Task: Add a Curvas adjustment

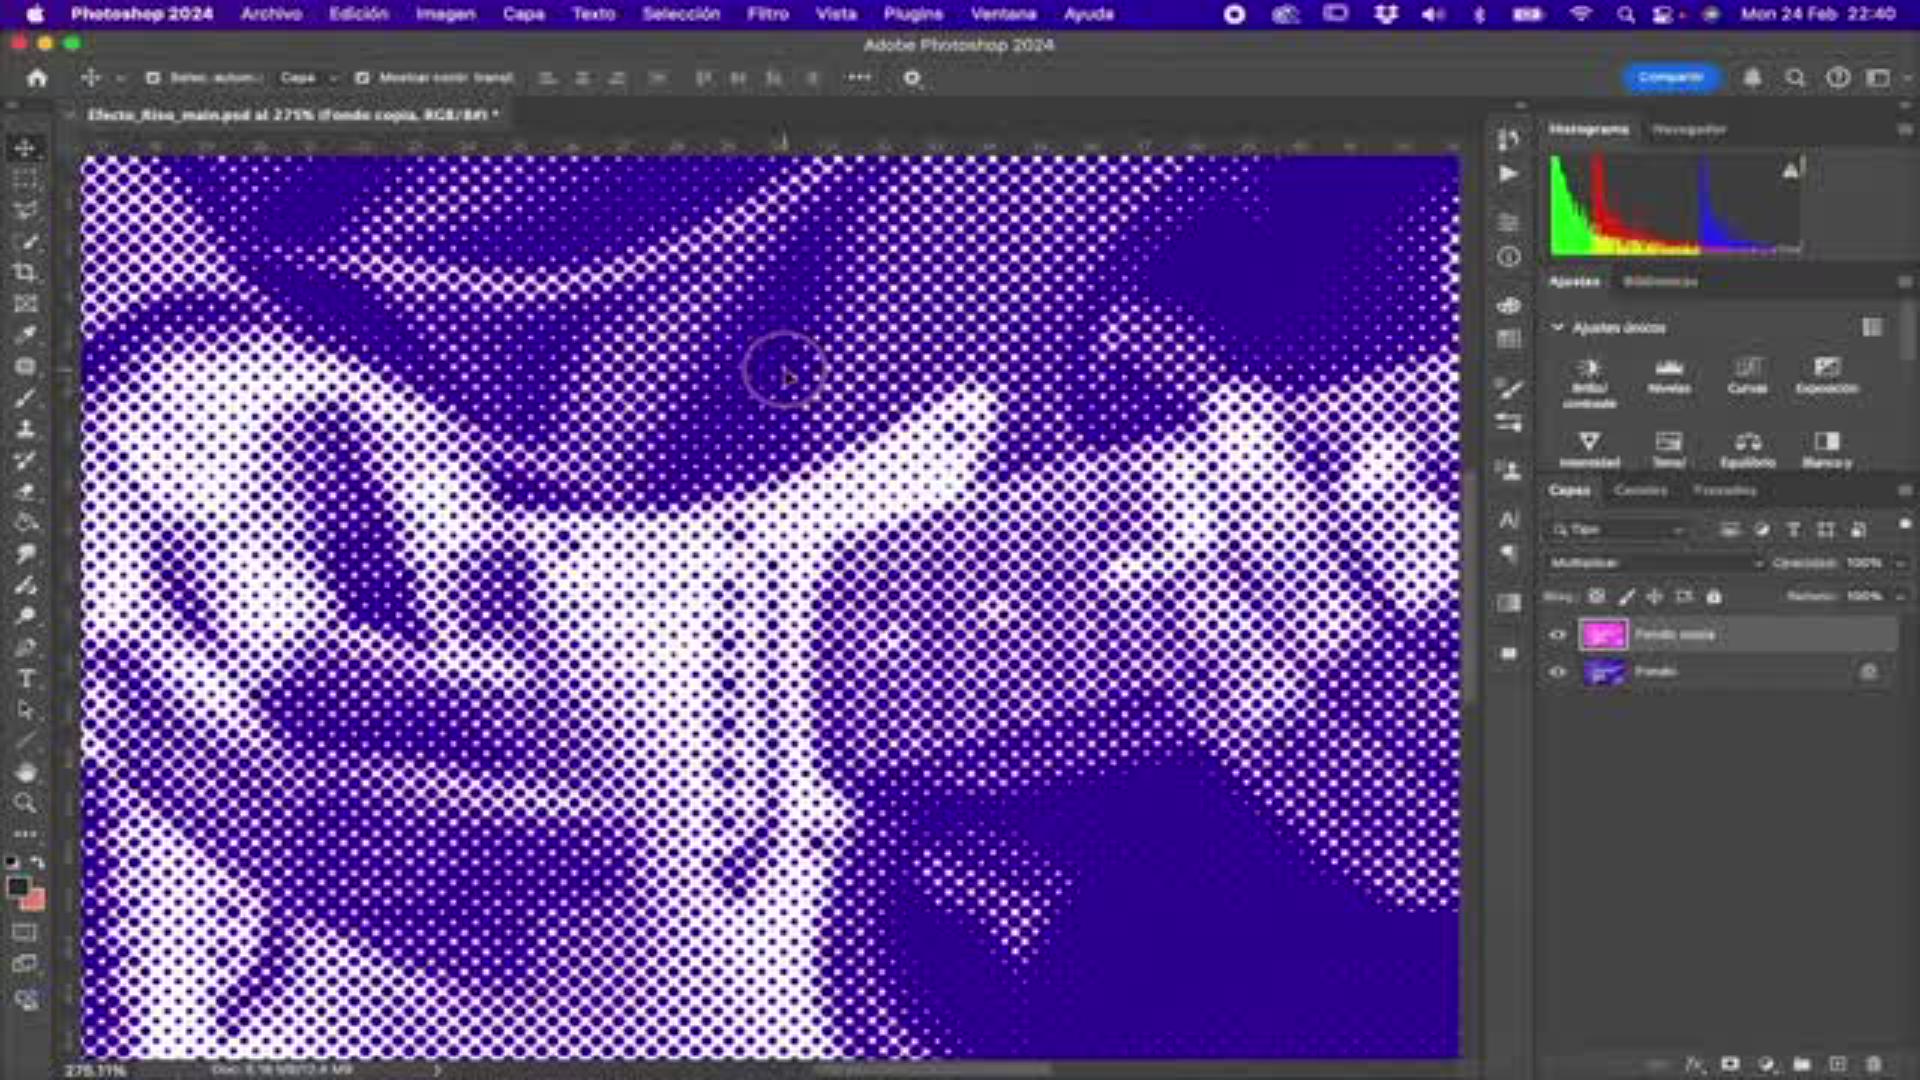Action: point(1747,369)
